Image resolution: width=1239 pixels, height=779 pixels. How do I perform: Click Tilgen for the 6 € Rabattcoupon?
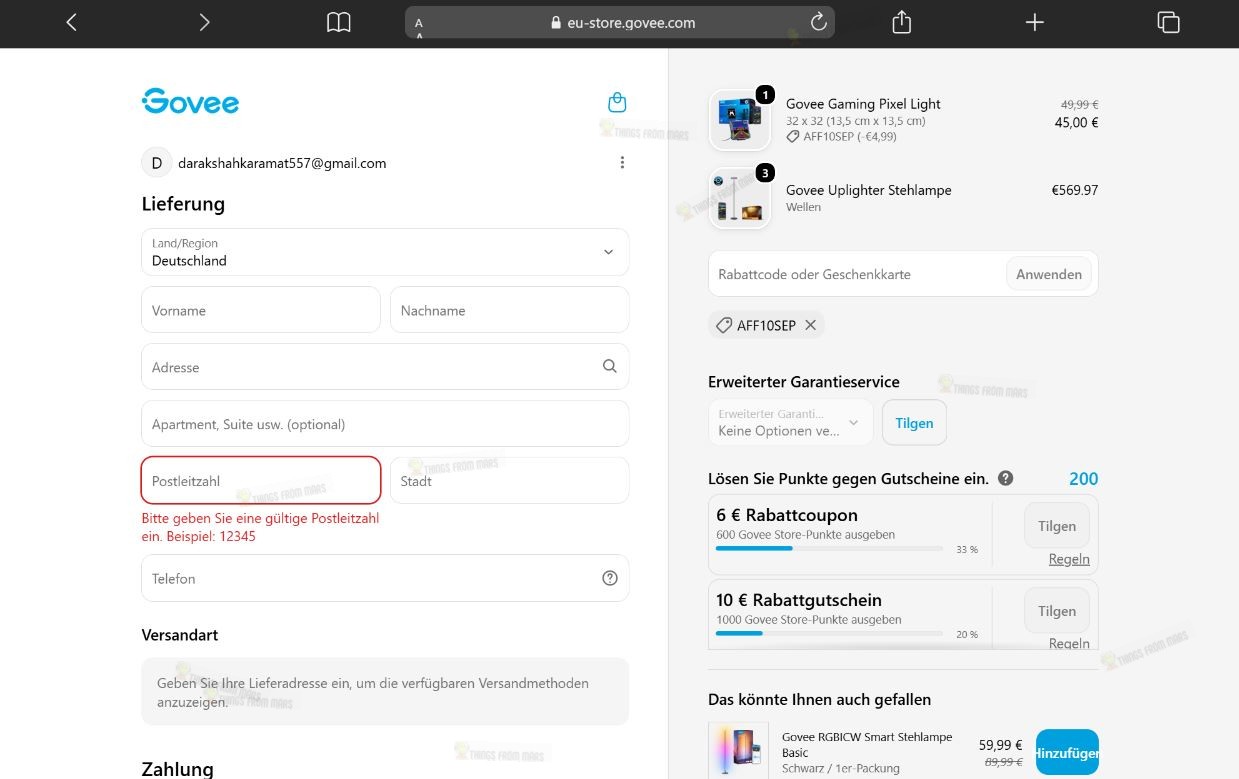pyautogui.click(x=1057, y=526)
